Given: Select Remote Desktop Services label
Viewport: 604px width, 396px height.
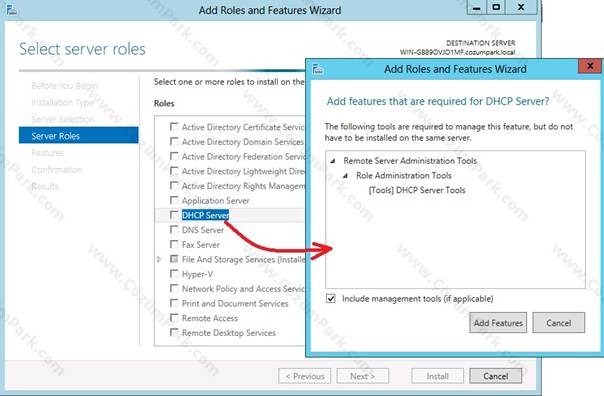Looking at the screenshot, I should (x=229, y=333).
